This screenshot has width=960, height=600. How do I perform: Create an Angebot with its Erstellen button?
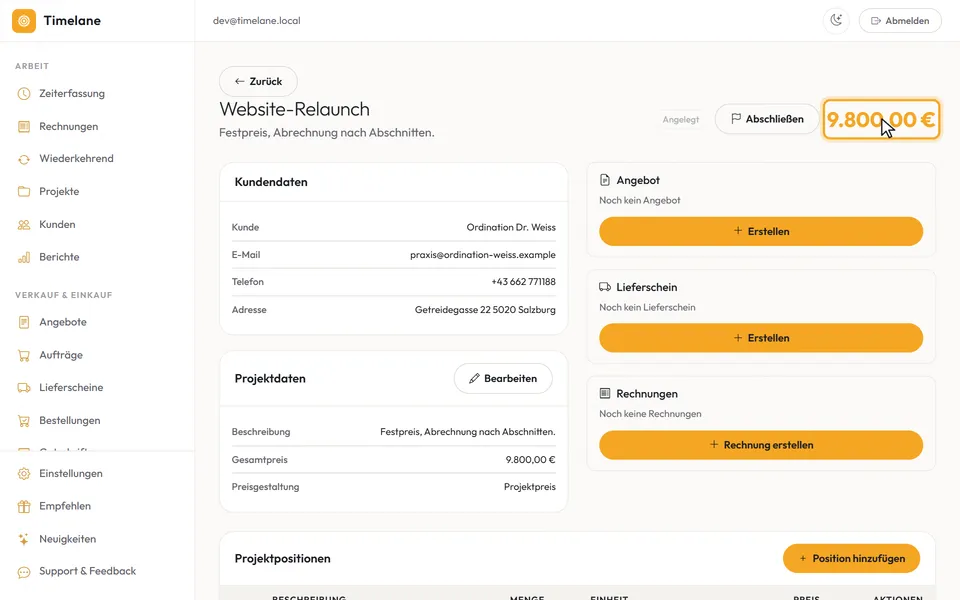point(761,231)
